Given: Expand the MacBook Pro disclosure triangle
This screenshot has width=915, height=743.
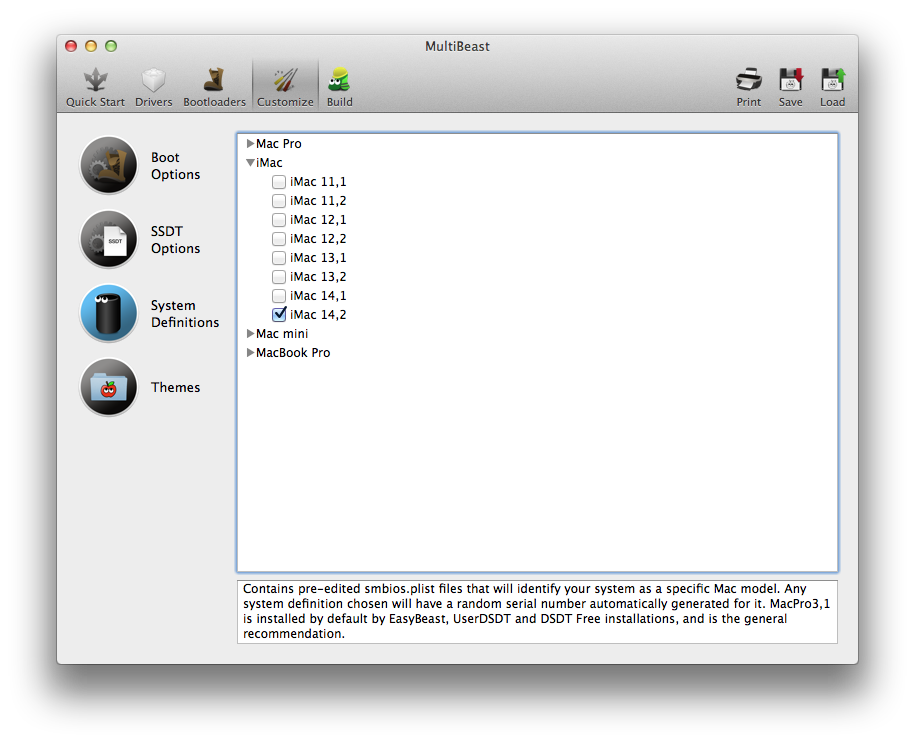Looking at the screenshot, I should pos(250,353).
